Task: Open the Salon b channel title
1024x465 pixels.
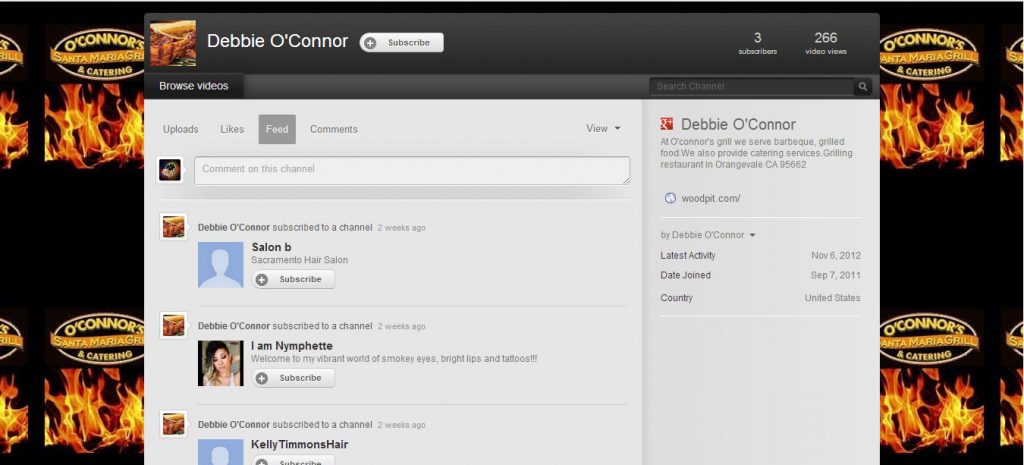Action: 271,248
